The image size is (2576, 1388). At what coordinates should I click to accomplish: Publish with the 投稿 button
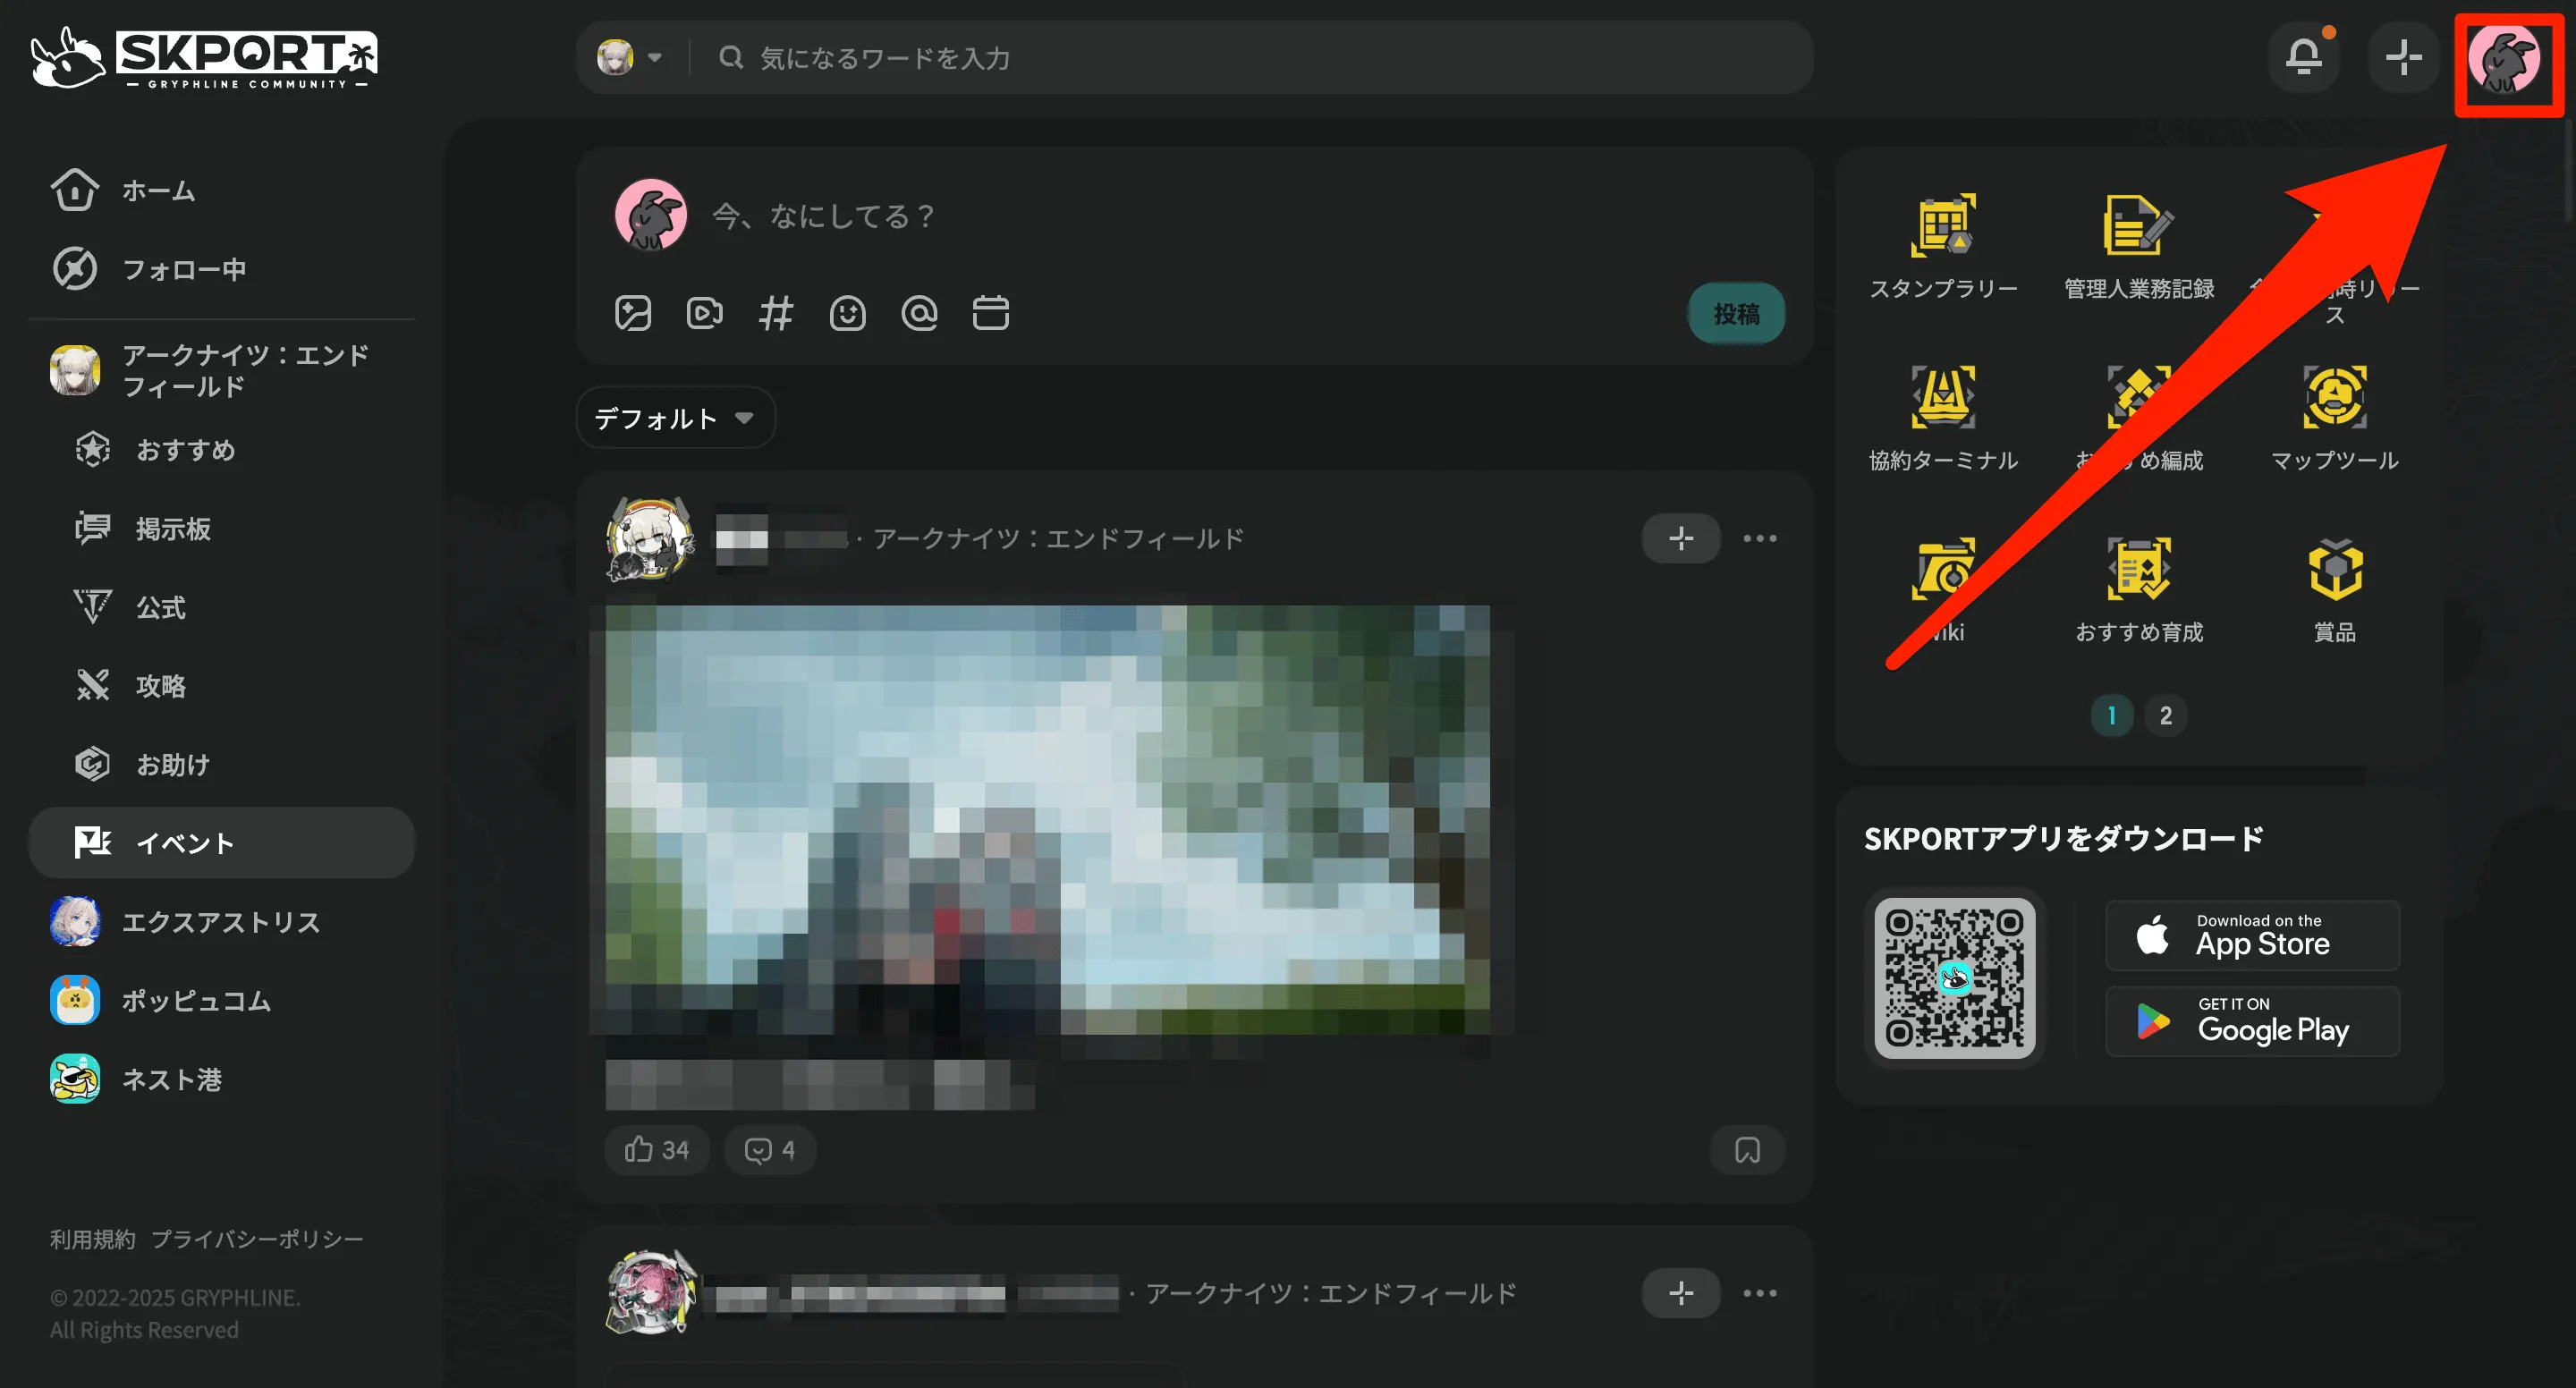1736,313
